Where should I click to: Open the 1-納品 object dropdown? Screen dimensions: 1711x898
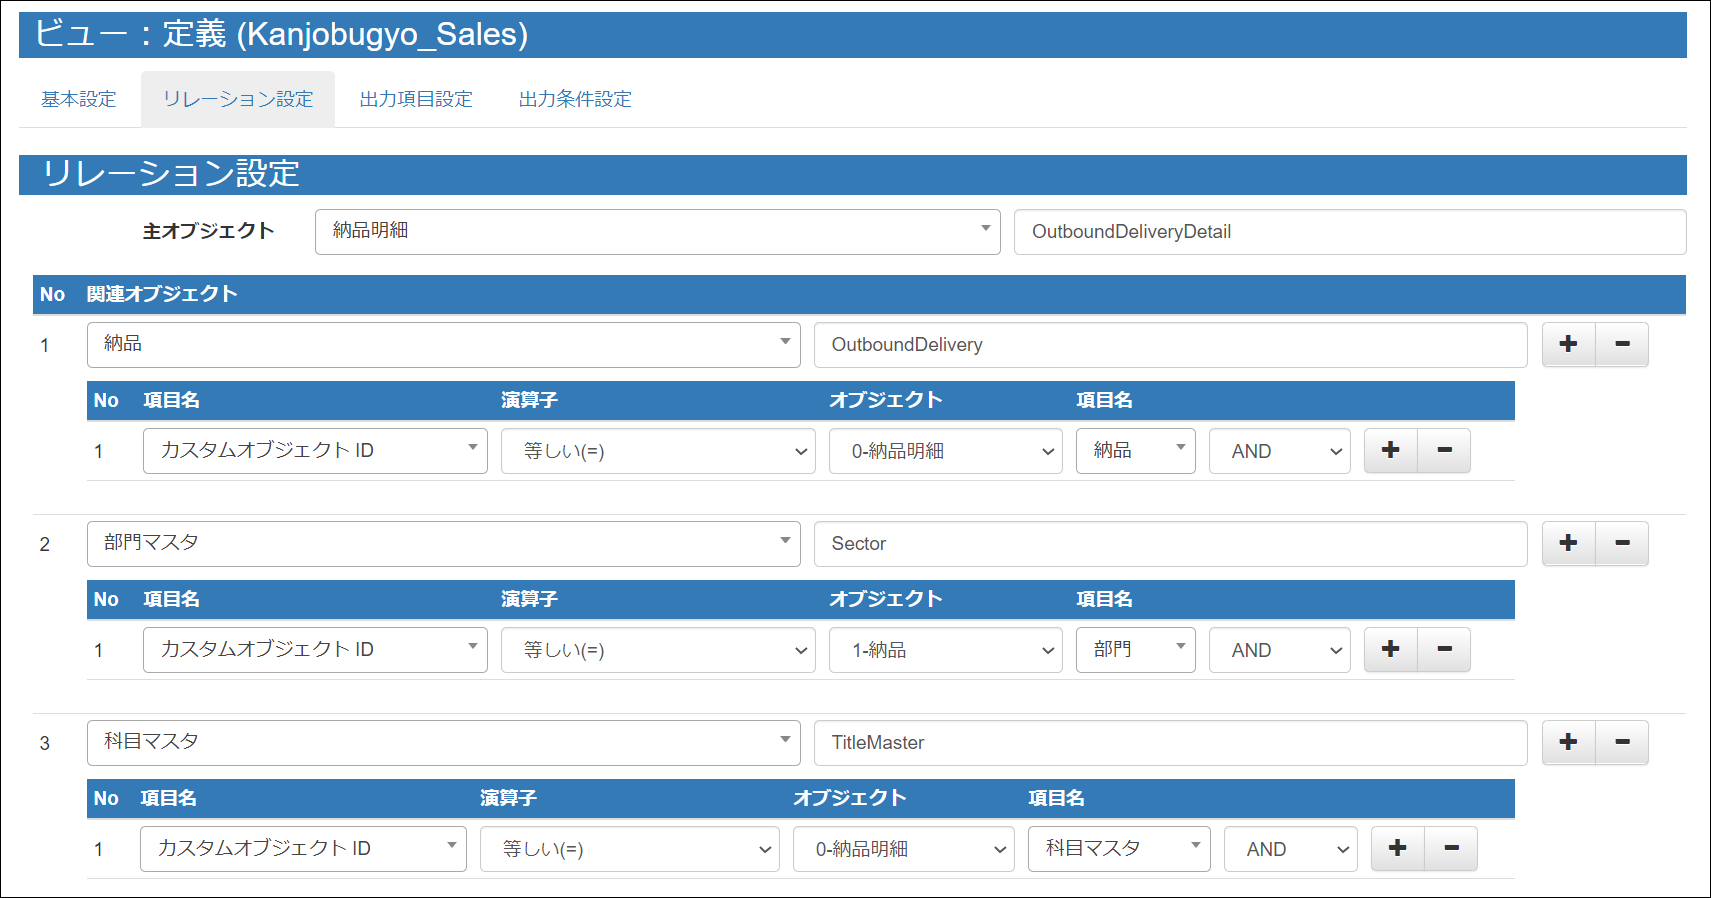[945, 650]
